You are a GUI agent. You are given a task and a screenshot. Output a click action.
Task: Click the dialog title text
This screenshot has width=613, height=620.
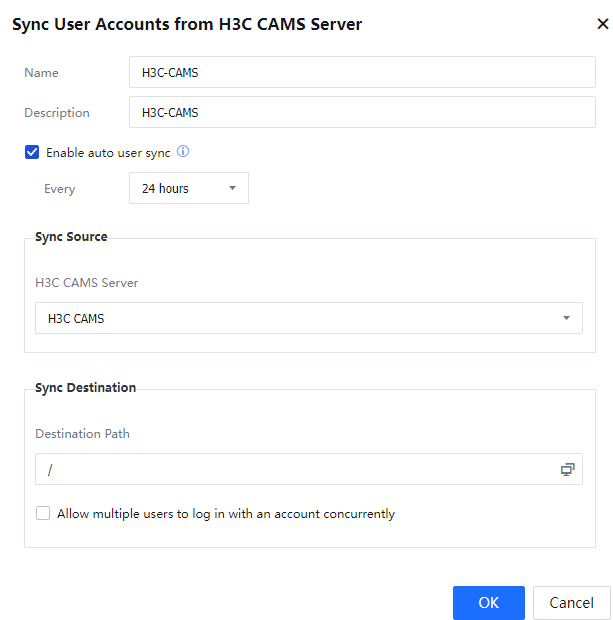click(187, 25)
